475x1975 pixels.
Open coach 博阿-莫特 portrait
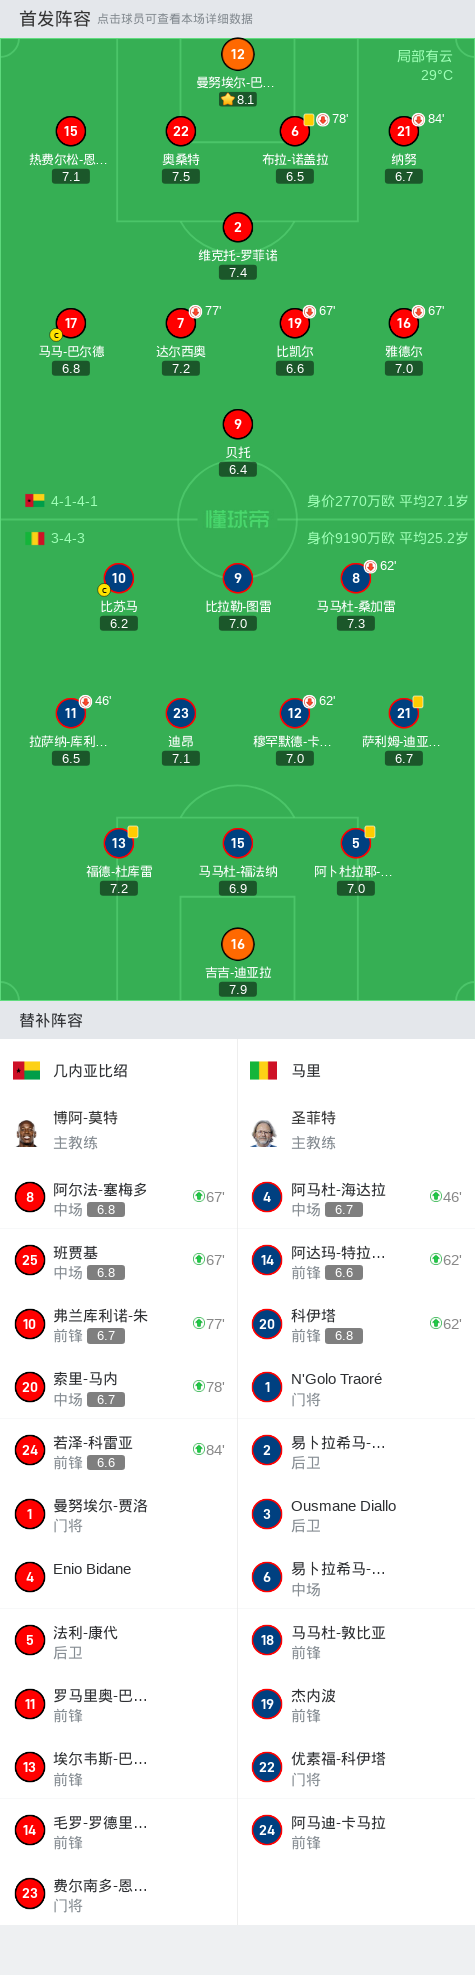[27, 1133]
